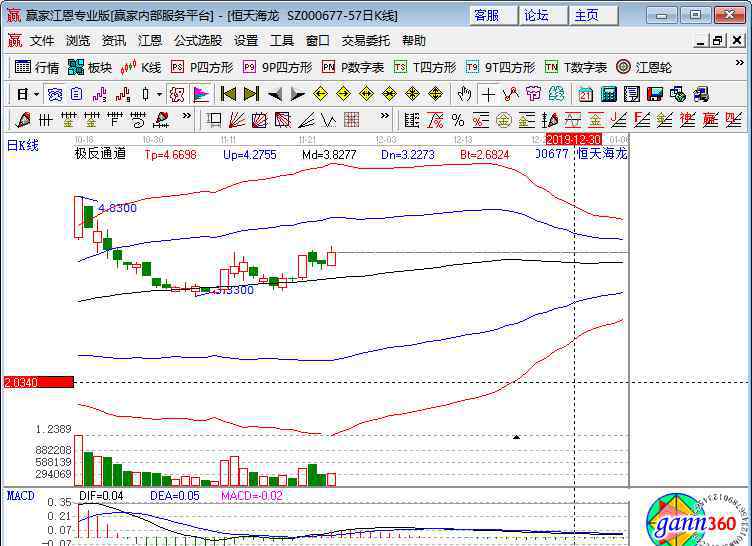The image size is (752, 546).
Task: Toggle the step-line icon labeled 9
Action: [123, 94]
